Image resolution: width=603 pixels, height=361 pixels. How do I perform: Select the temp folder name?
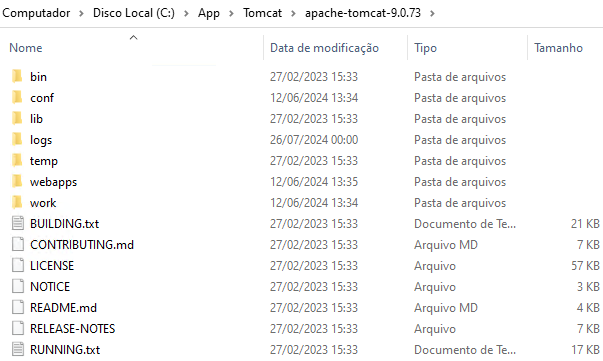pos(44,161)
